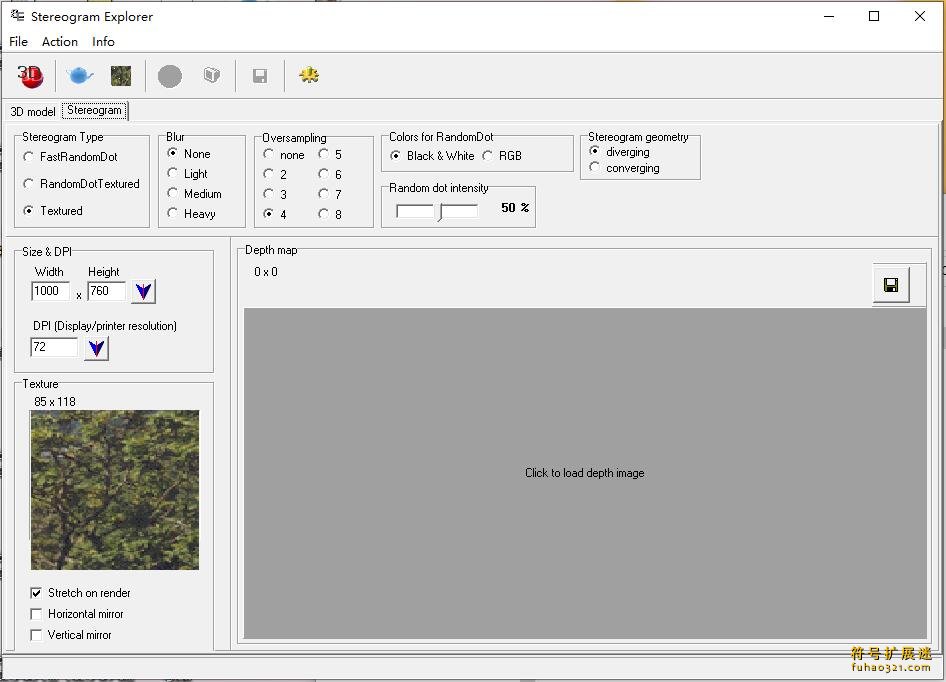The image size is (946, 682).
Task: Click the gray circle render icon
Action: click(x=169, y=75)
